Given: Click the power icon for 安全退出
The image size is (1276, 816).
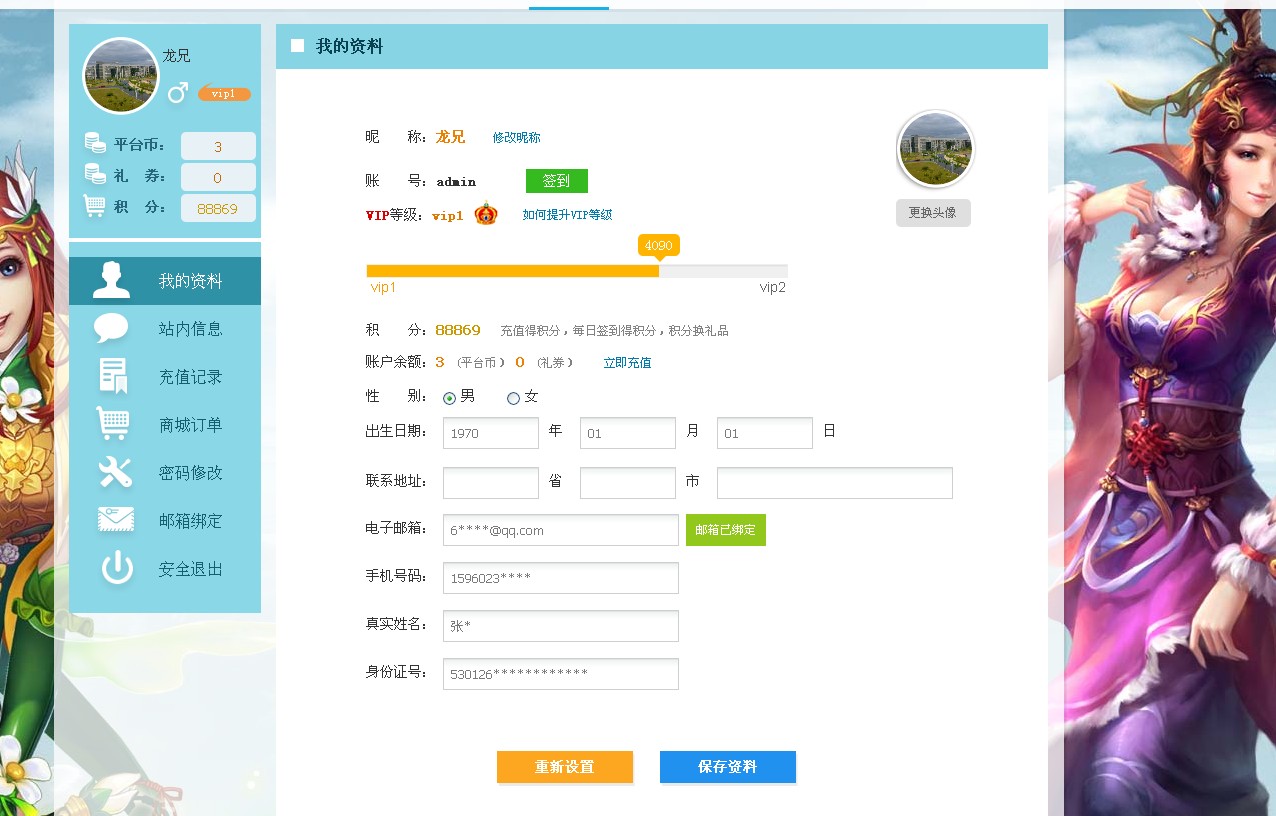Looking at the screenshot, I should point(117,568).
